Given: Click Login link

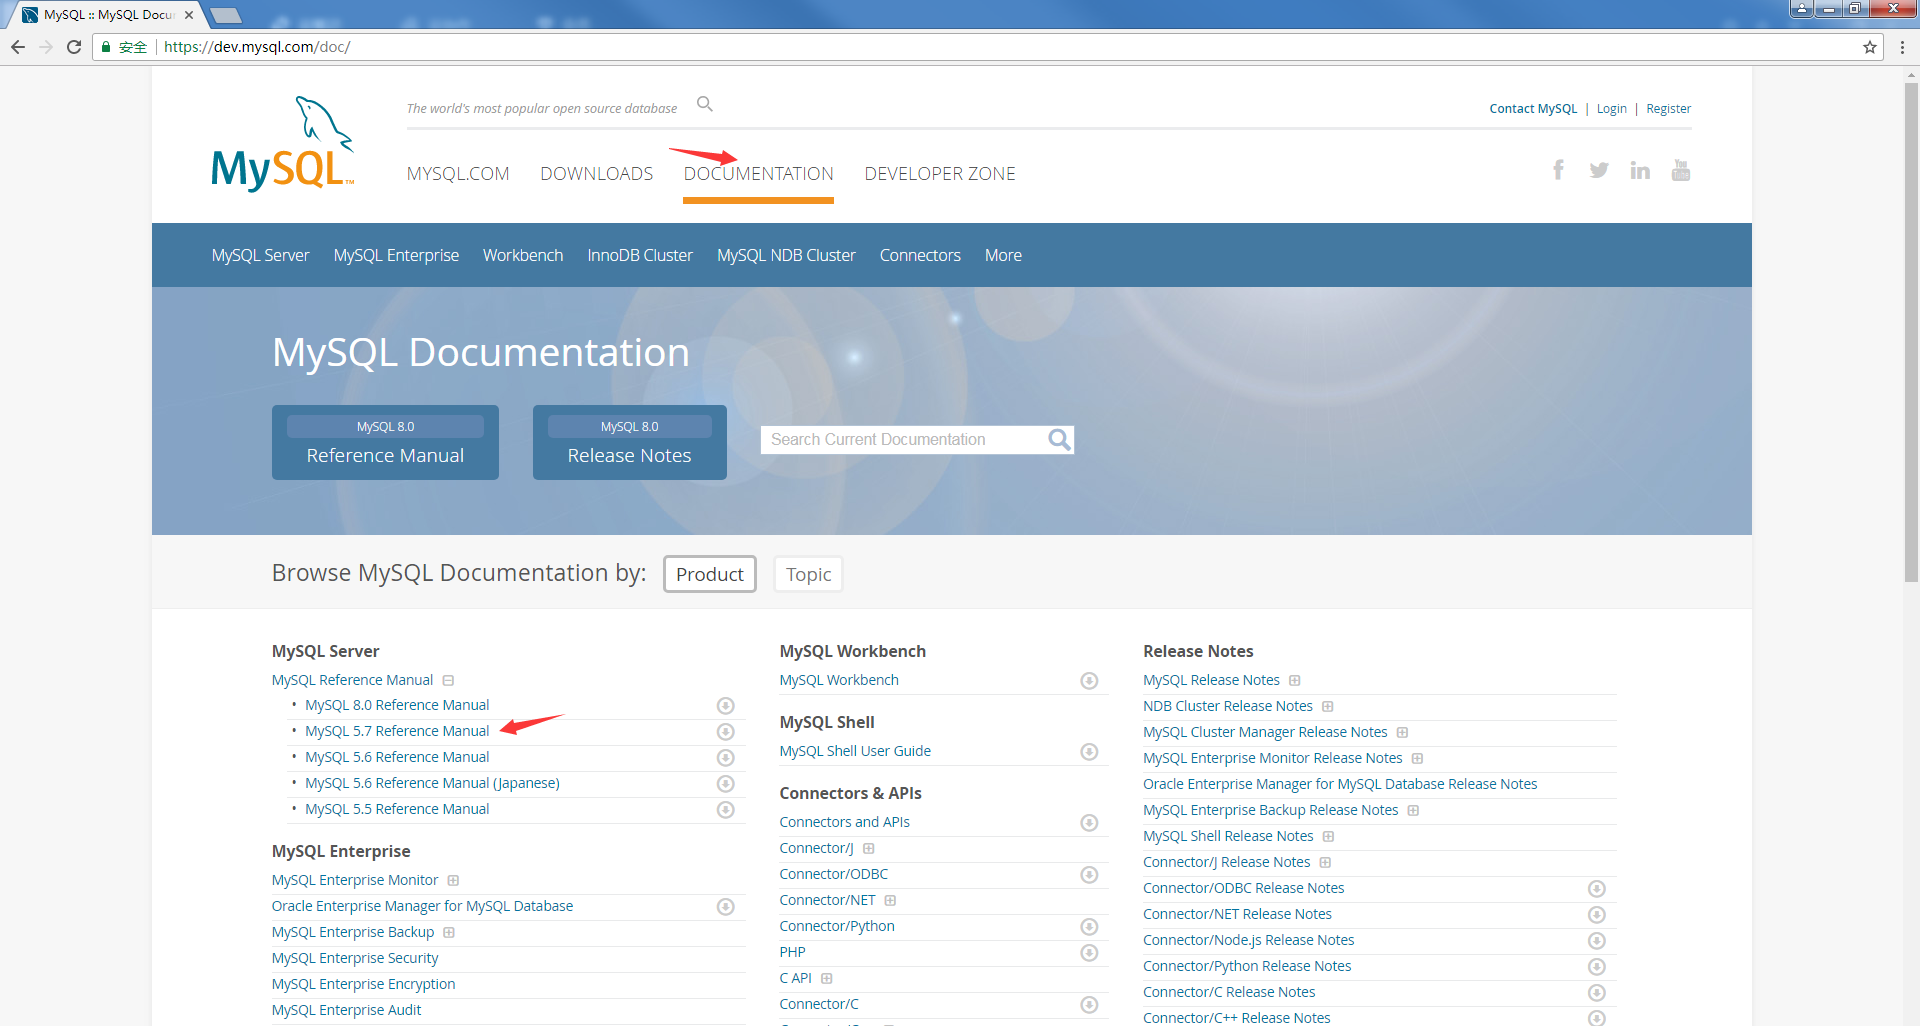Looking at the screenshot, I should [x=1611, y=109].
